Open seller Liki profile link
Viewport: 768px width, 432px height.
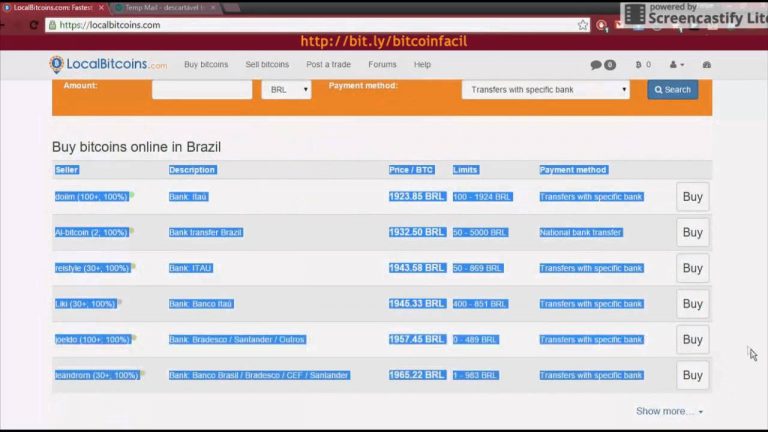click(86, 304)
